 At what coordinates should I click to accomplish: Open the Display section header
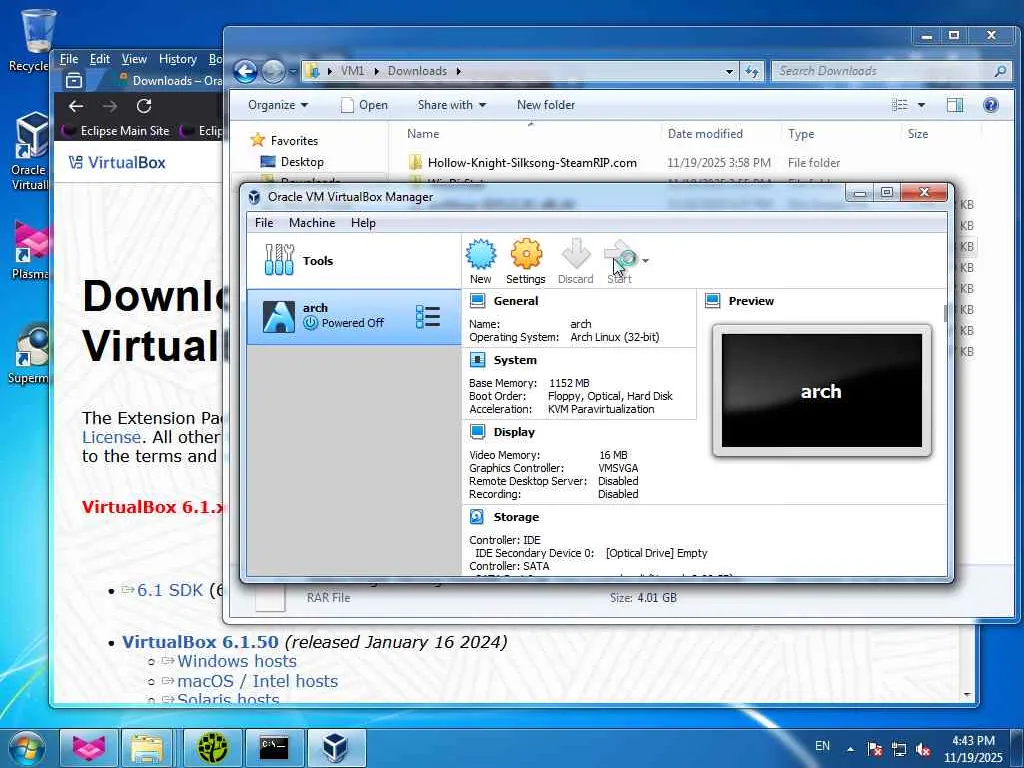click(x=514, y=432)
